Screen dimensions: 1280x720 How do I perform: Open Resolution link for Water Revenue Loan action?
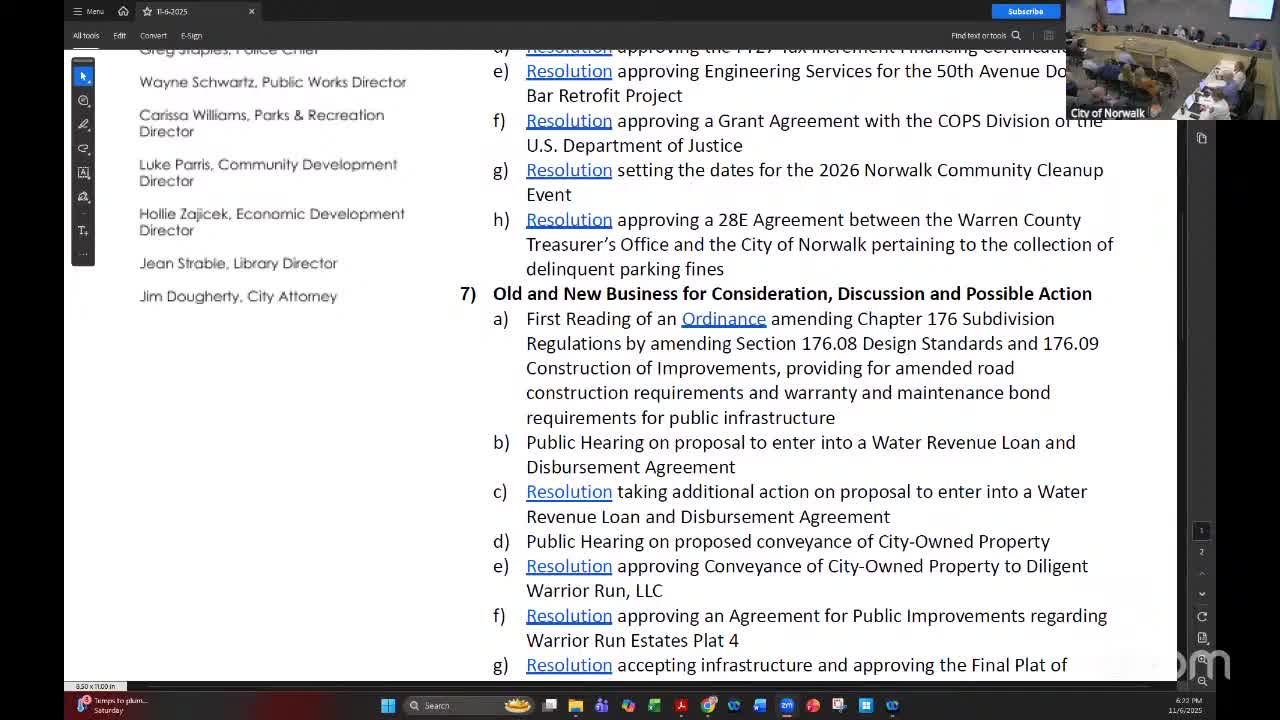[569, 491]
